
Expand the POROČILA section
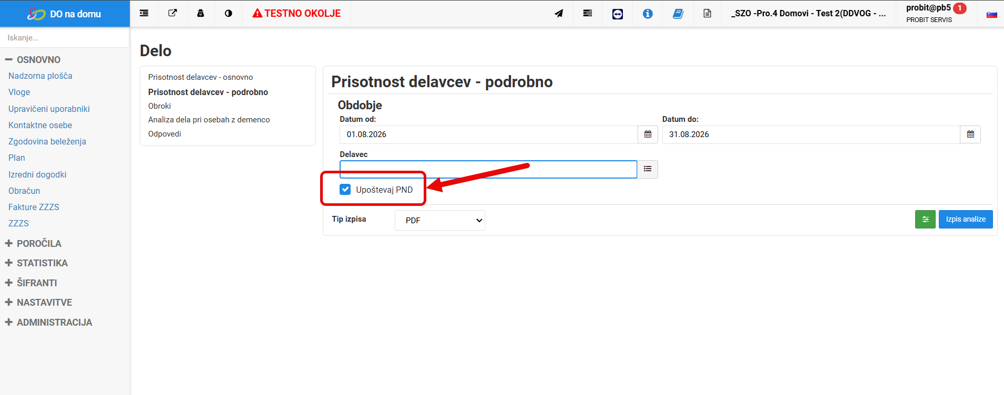[x=33, y=243]
